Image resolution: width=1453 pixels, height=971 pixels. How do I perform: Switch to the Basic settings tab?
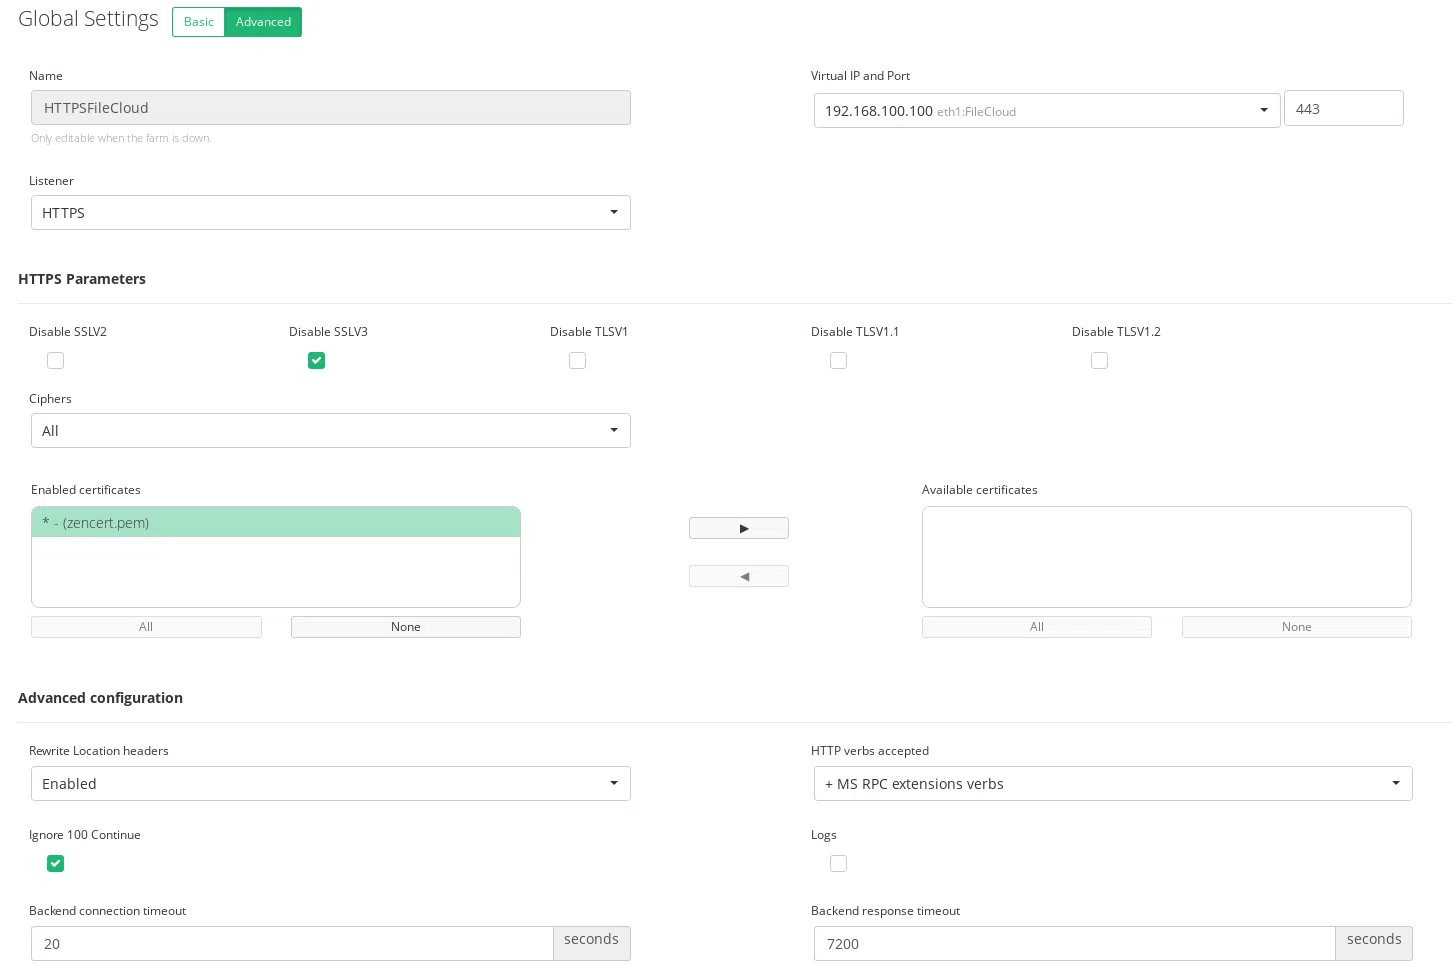[x=198, y=22]
